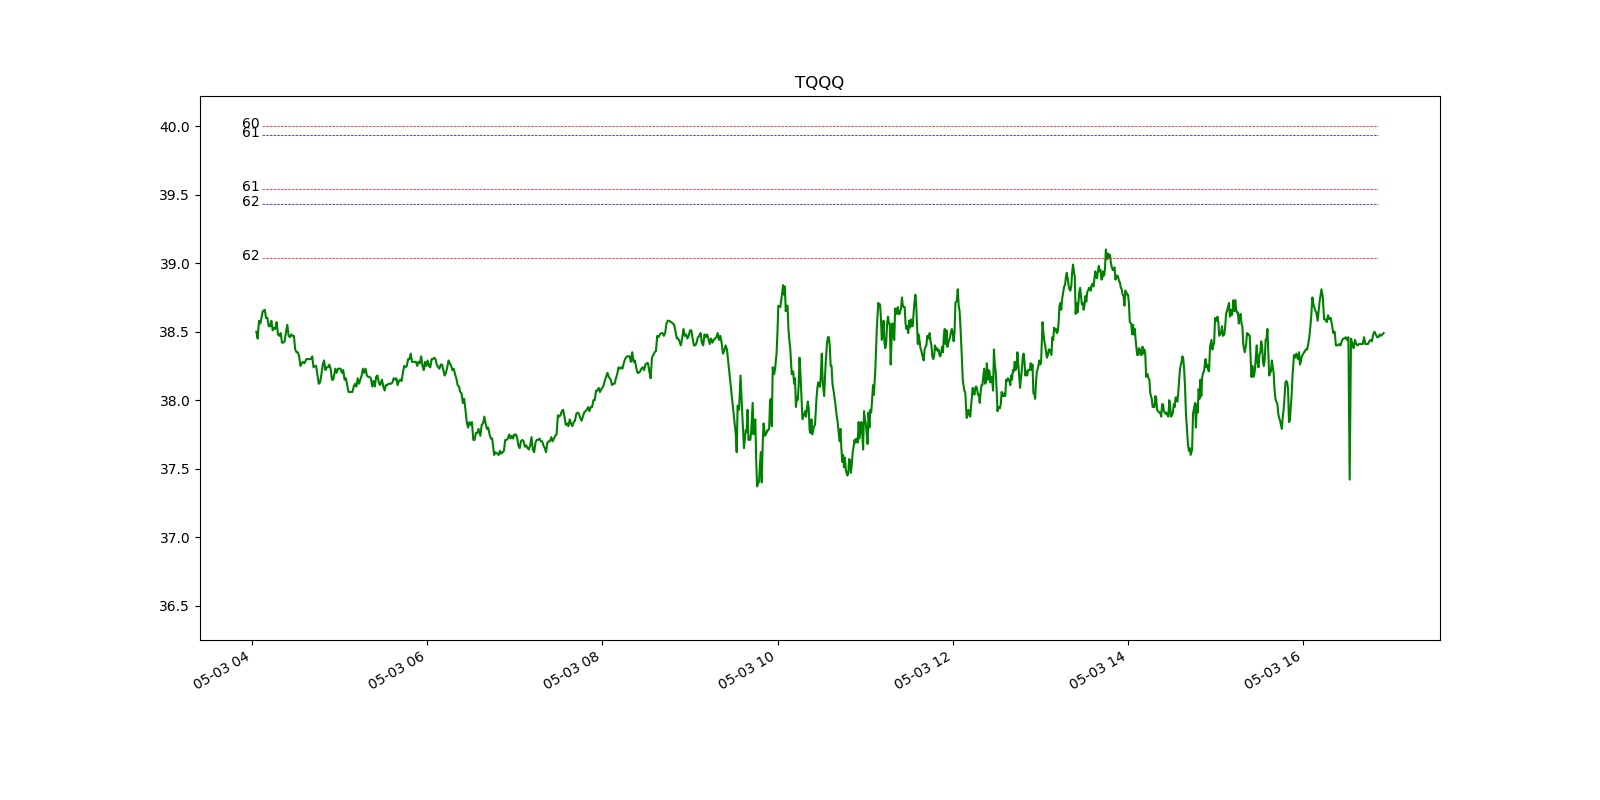Select the 37.0 y-axis tick label
The width and height of the screenshot is (1600, 800).
point(174,538)
